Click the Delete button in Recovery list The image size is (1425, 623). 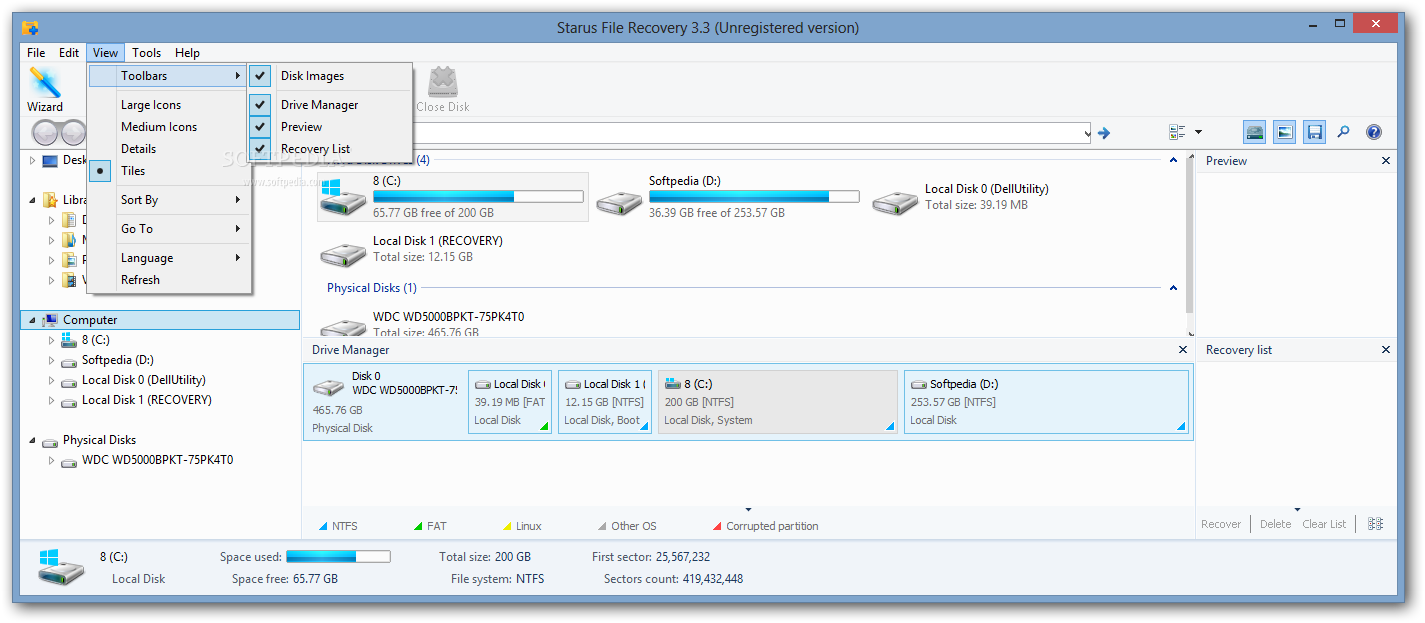point(1275,524)
